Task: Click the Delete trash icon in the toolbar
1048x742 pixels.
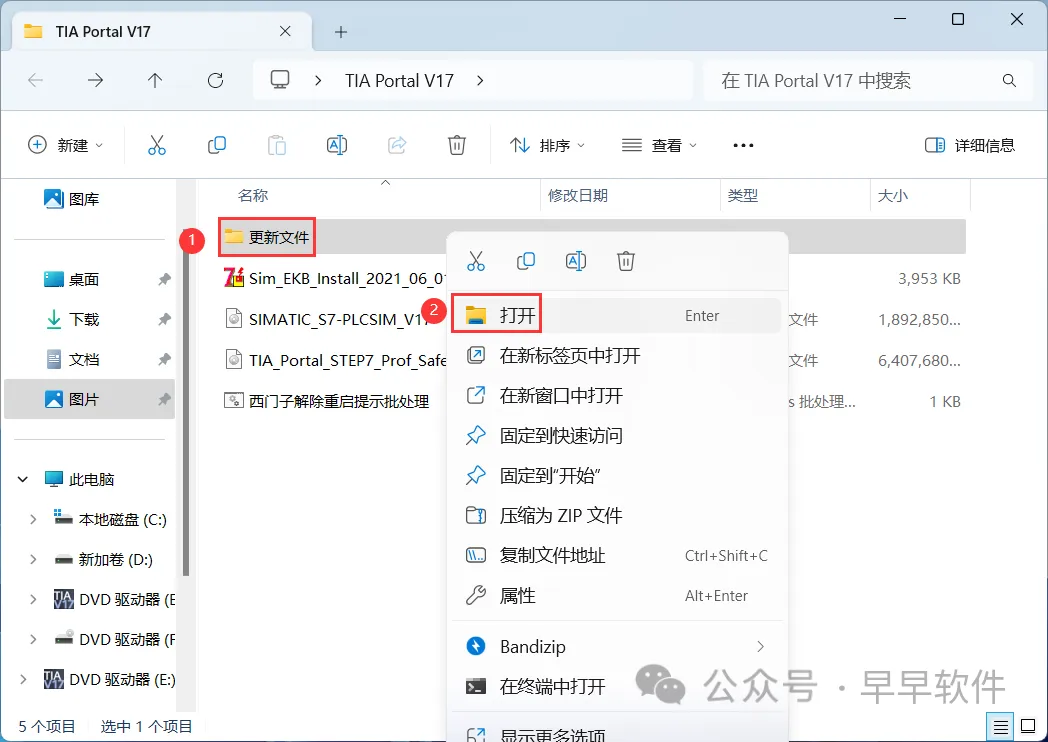Action: [x=456, y=145]
